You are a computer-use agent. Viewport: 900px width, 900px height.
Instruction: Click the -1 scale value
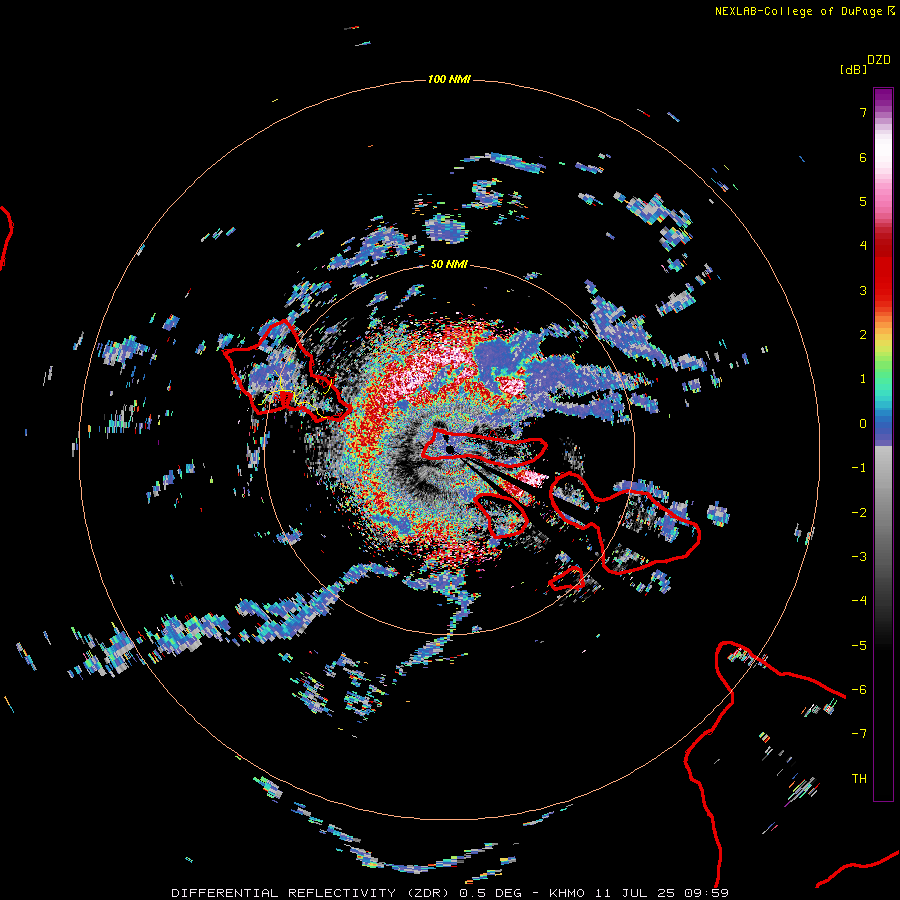tap(859, 468)
